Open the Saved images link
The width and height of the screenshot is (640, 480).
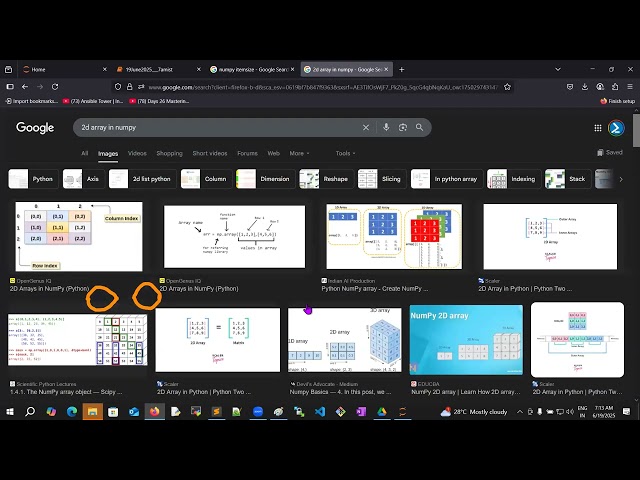click(609, 153)
